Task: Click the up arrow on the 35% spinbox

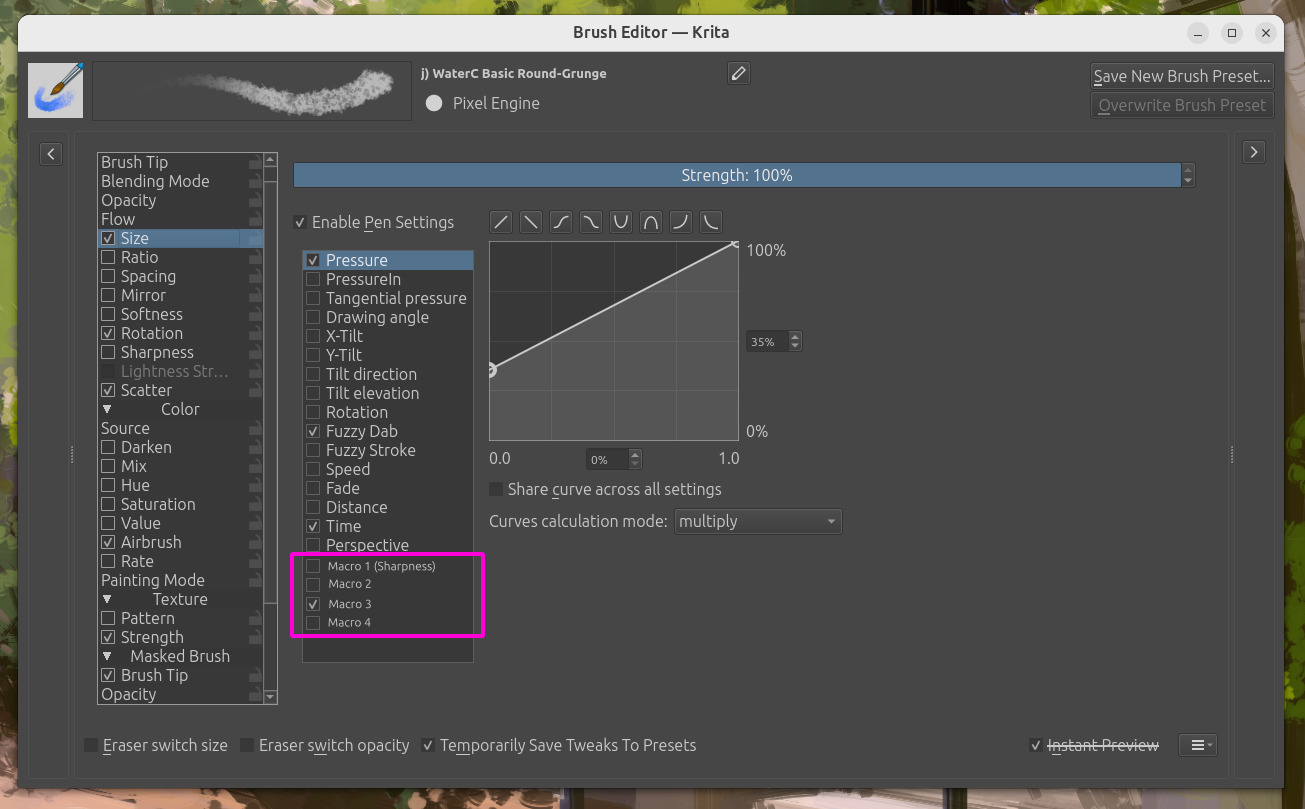Action: pos(795,337)
